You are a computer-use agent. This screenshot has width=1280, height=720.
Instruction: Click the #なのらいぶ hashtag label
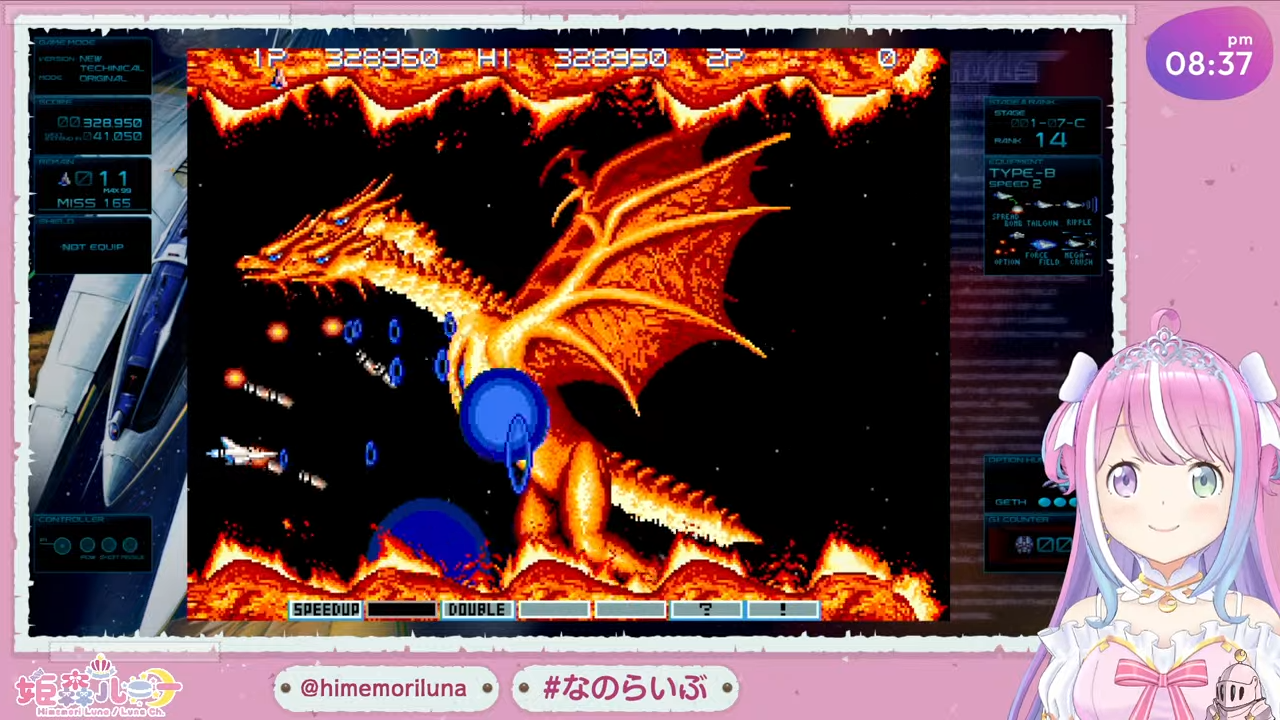[625, 688]
